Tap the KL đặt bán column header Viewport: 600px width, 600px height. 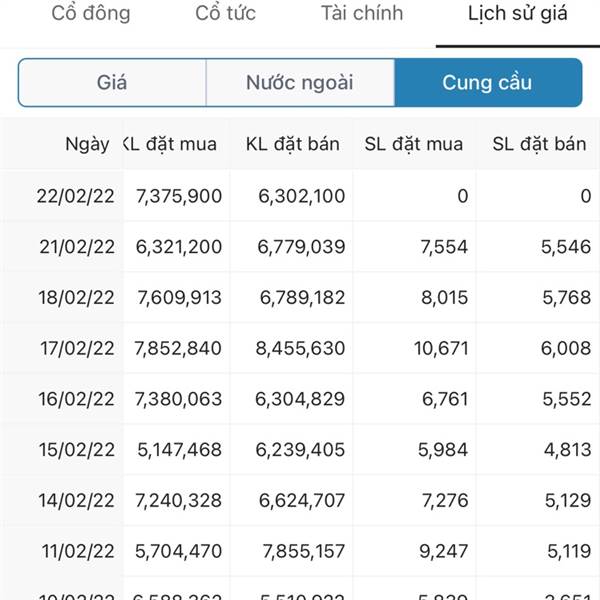point(293,144)
